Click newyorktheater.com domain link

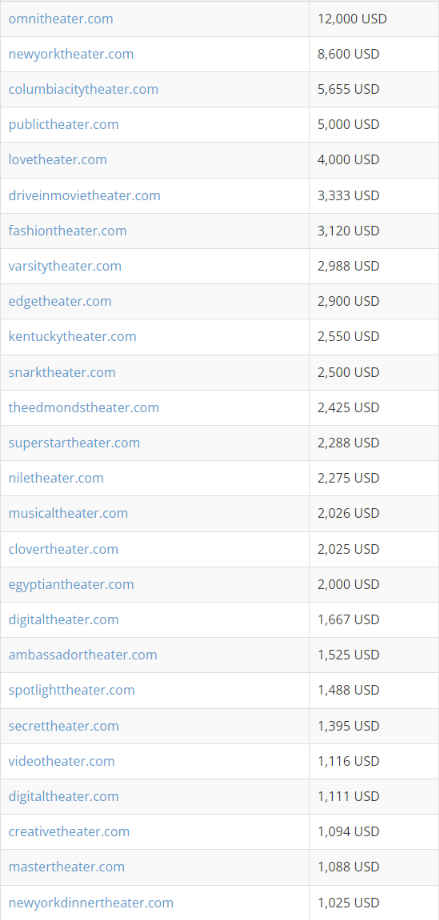coord(71,54)
